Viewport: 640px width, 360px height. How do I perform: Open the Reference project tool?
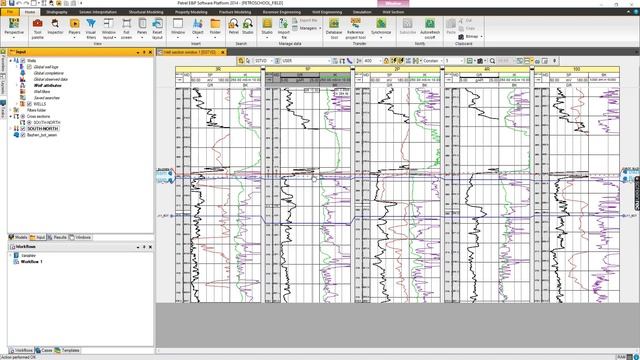pyautogui.click(x=356, y=28)
